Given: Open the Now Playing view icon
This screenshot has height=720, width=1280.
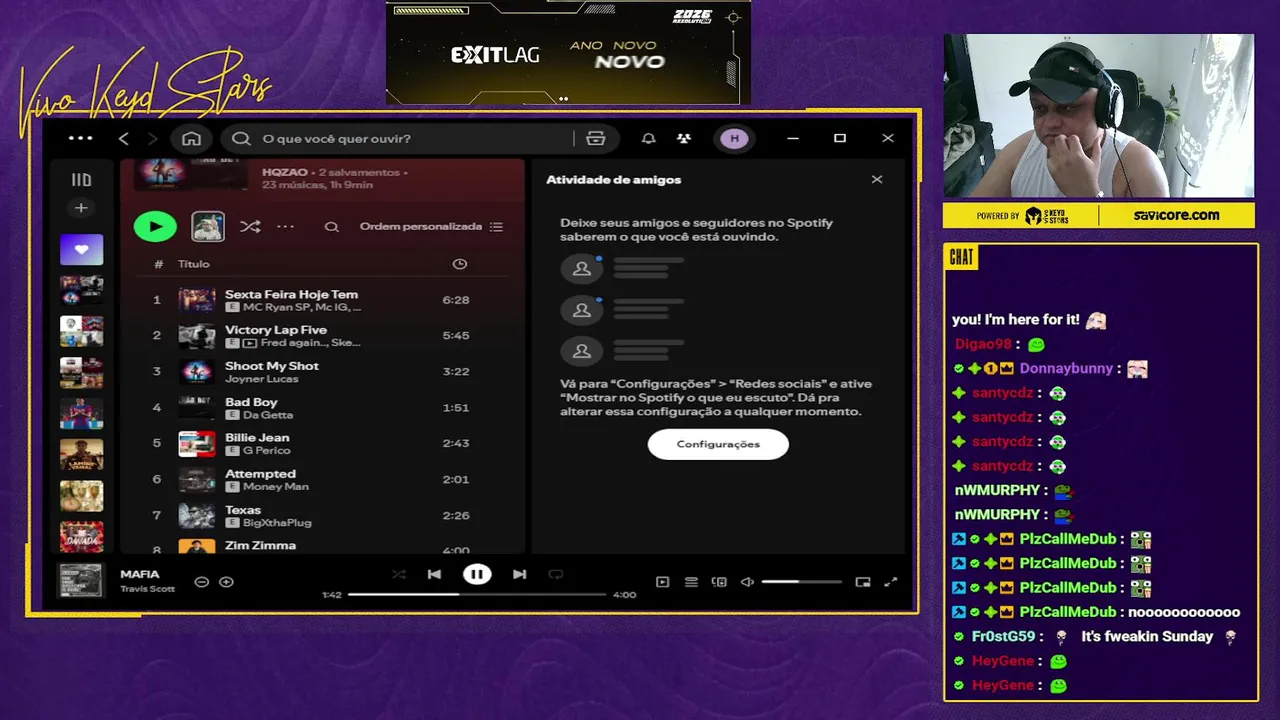Looking at the screenshot, I should [662, 582].
